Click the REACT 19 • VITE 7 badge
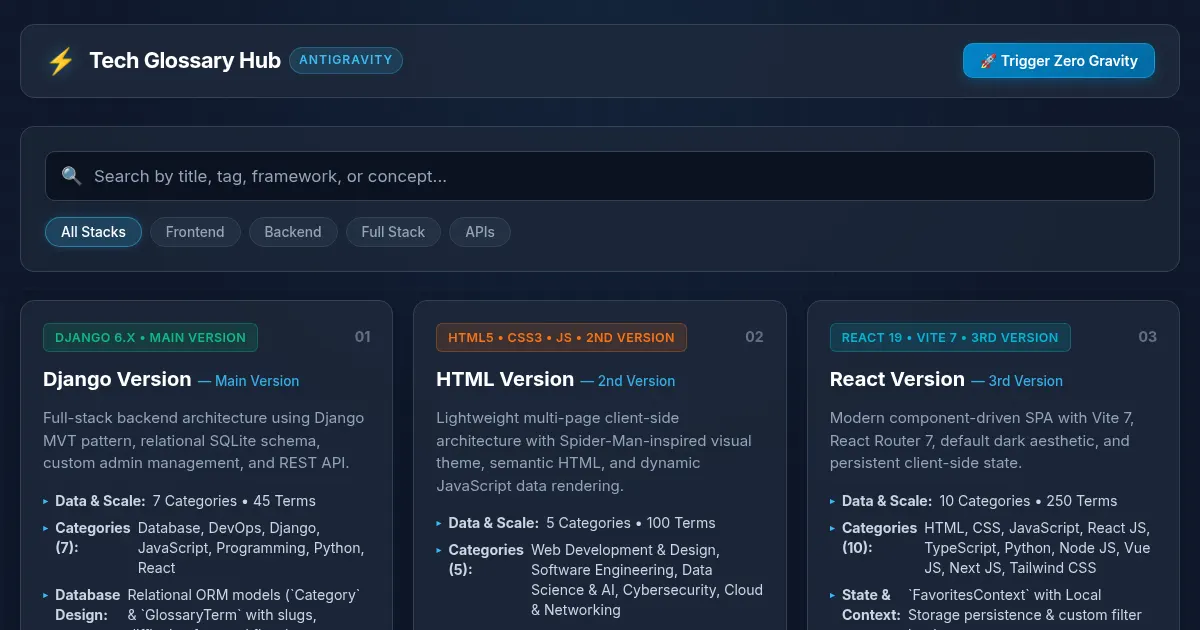1200x630 pixels. [950, 337]
